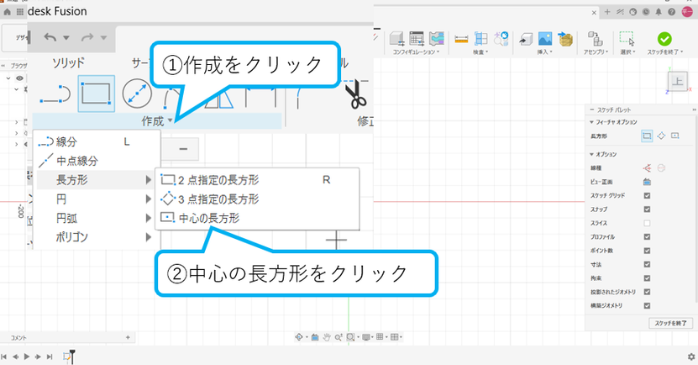The height and width of the screenshot is (365, 698).
Task: Choose 中心の長方形 (Center Rectangle) item
Action: click(258, 218)
